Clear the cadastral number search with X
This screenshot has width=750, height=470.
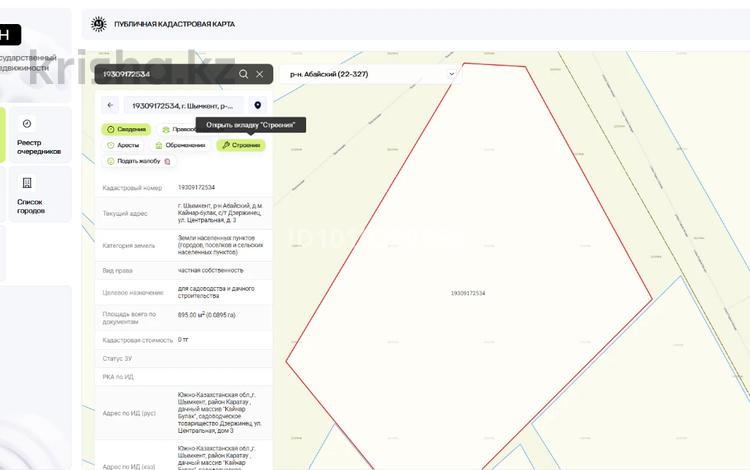[x=260, y=74]
